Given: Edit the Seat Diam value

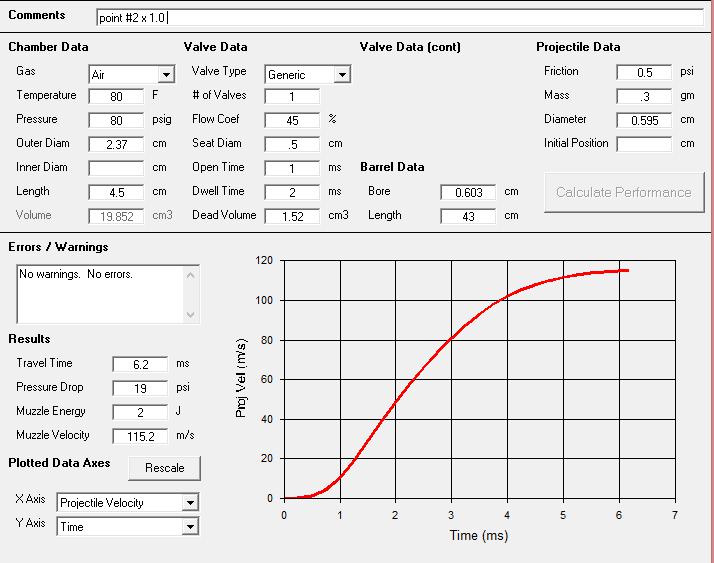Looking at the screenshot, I should click(292, 144).
